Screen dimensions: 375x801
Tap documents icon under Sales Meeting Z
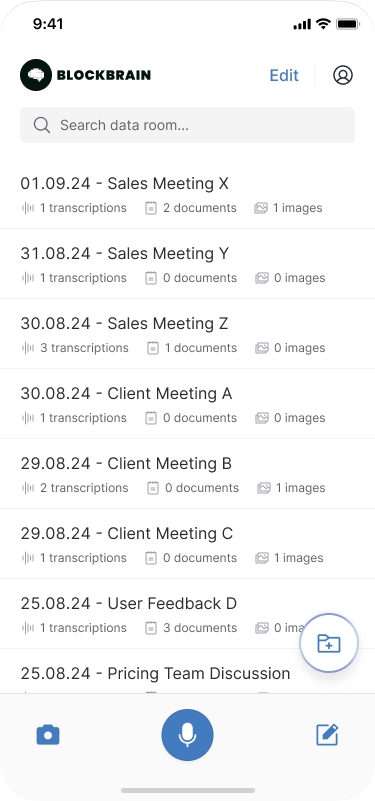[x=152, y=348]
